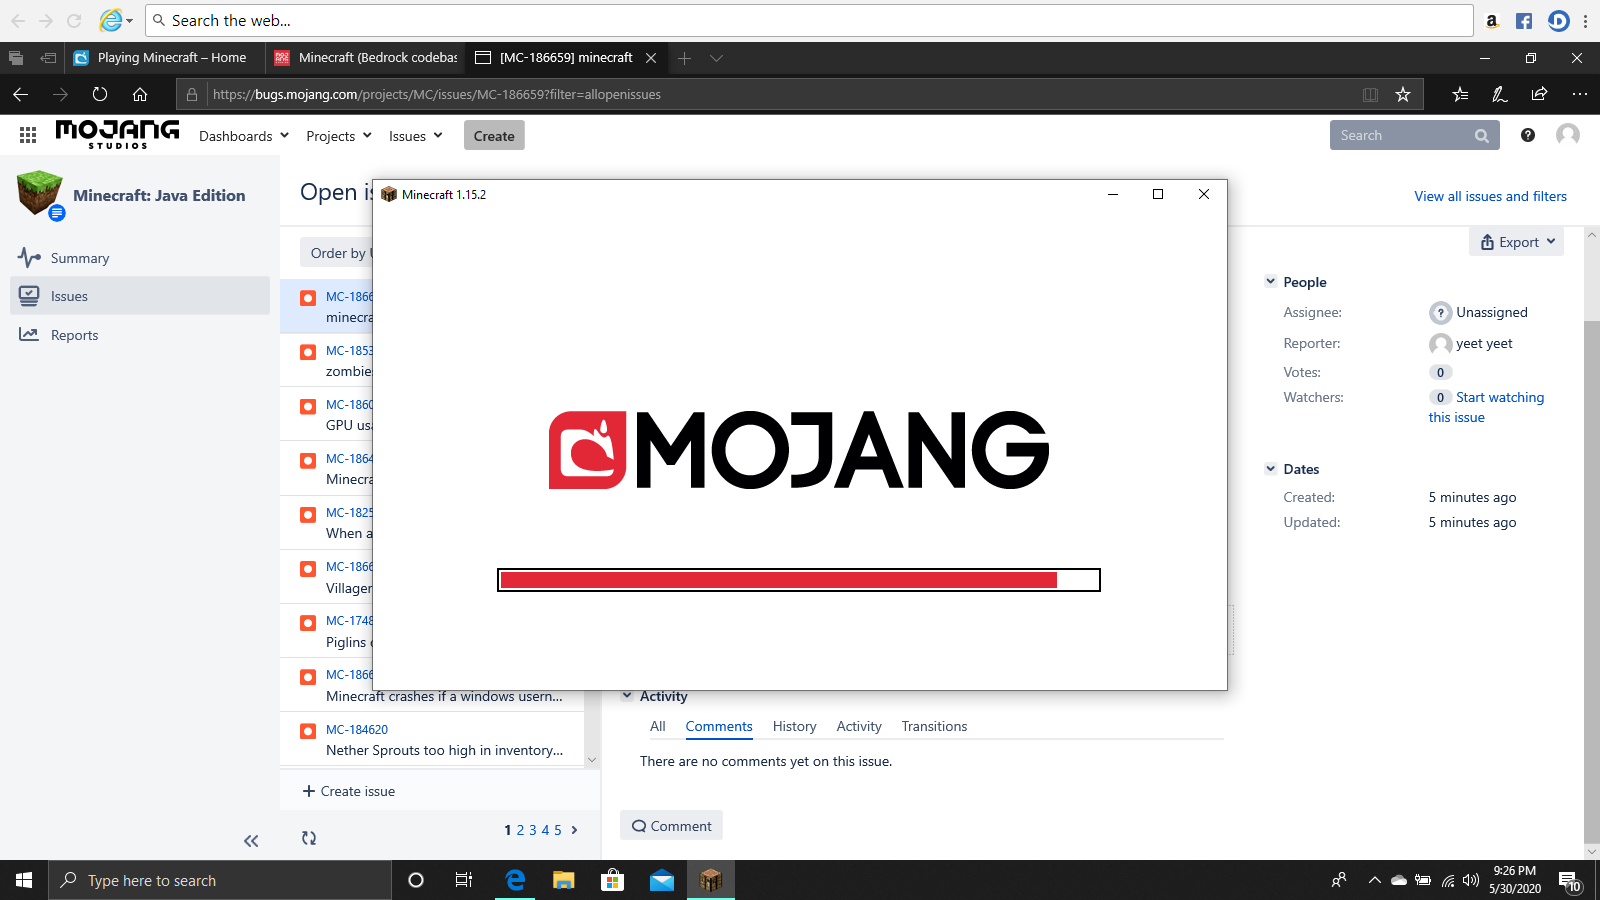Viewport: 1600px width, 900px height.
Task: Show All activity entries
Action: tap(657, 726)
